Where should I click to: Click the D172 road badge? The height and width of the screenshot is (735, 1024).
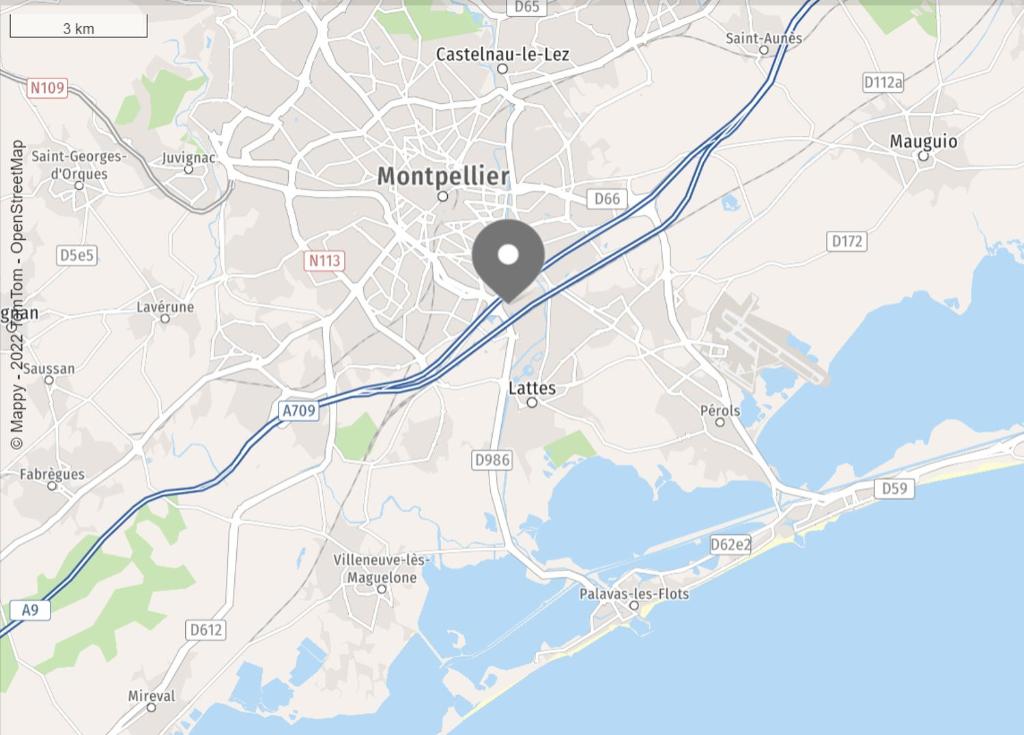tap(847, 241)
